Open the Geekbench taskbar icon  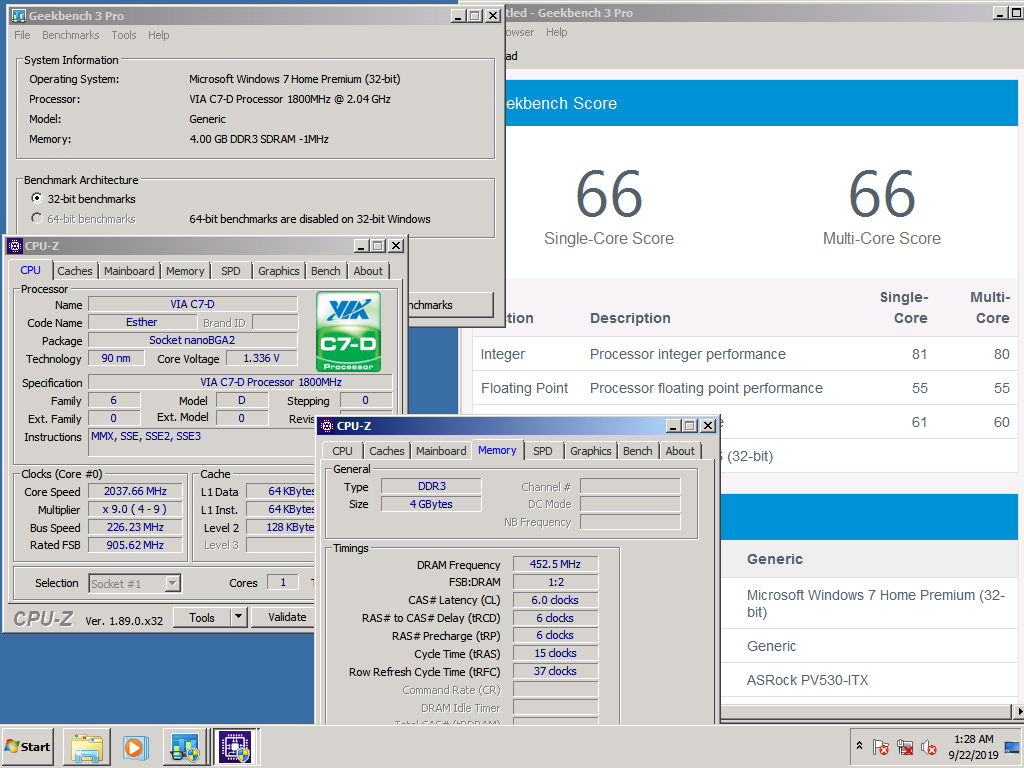tap(185, 747)
